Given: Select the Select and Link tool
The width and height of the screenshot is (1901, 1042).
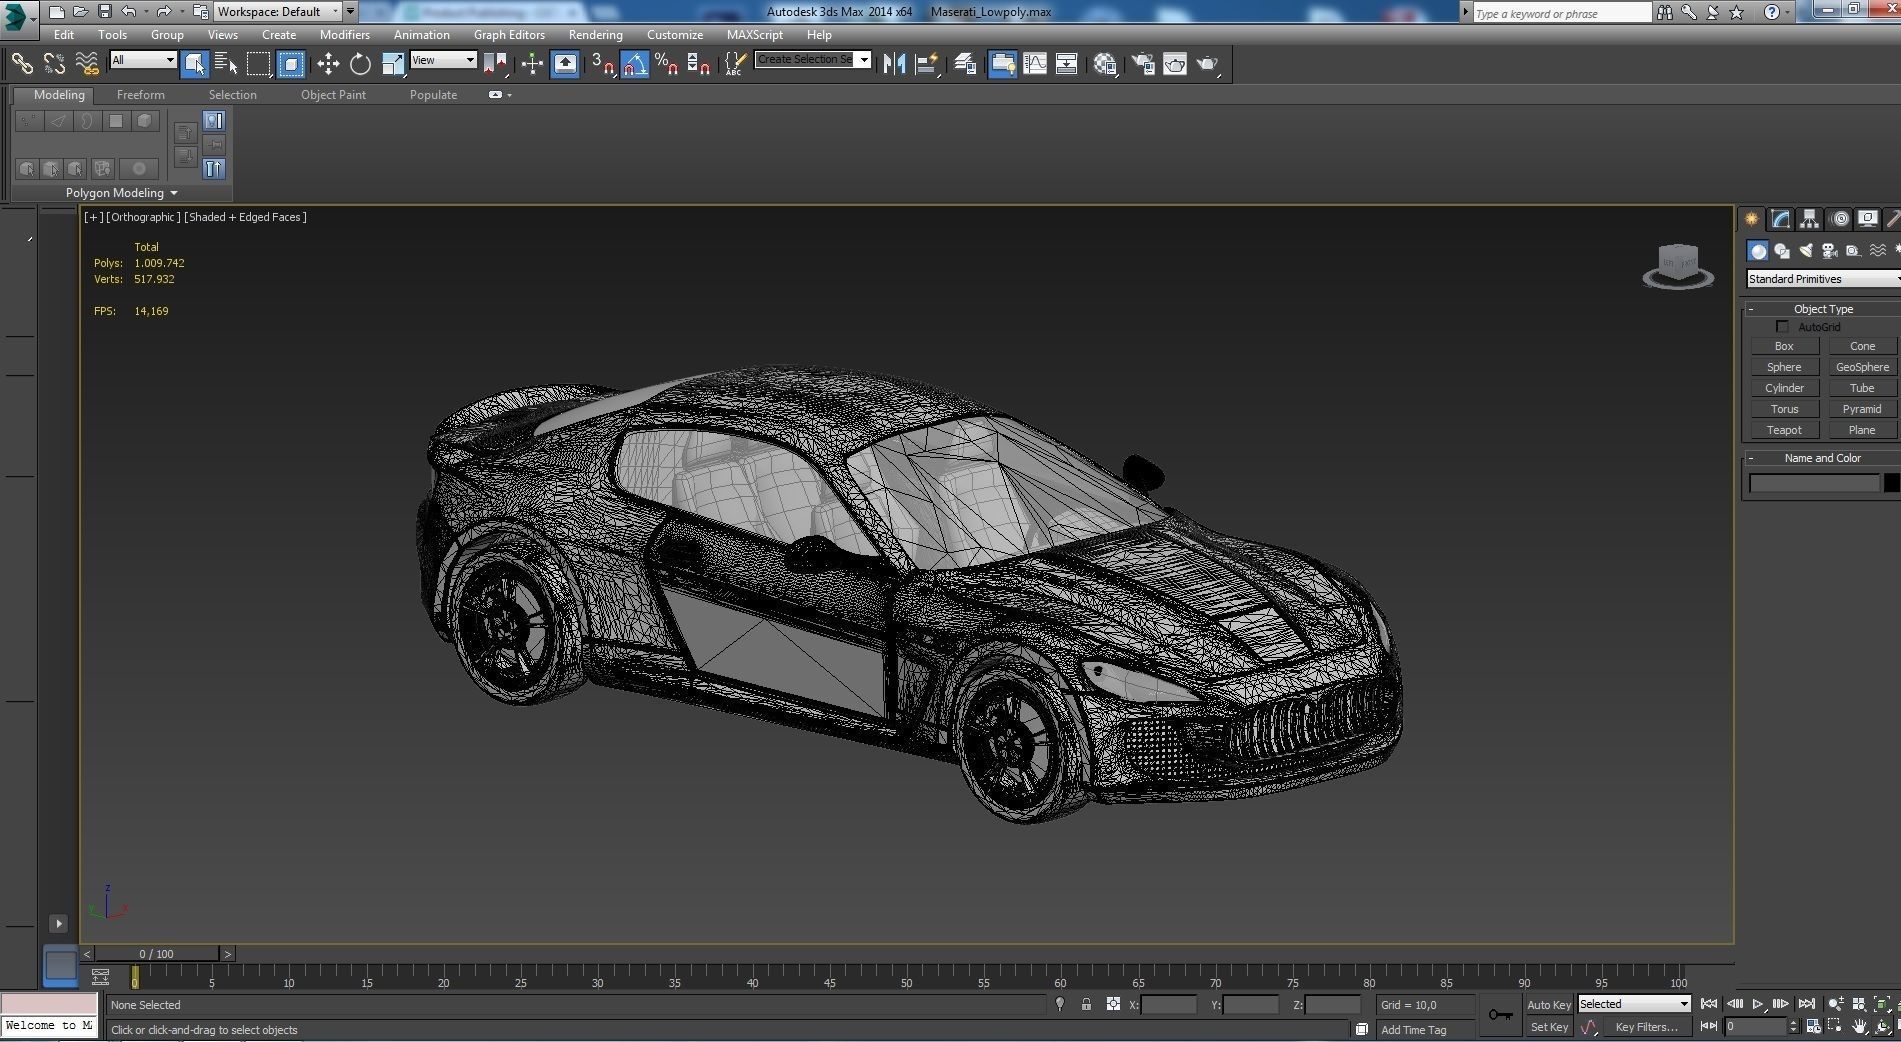Looking at the screenshot, I should [x=22, y=64].
